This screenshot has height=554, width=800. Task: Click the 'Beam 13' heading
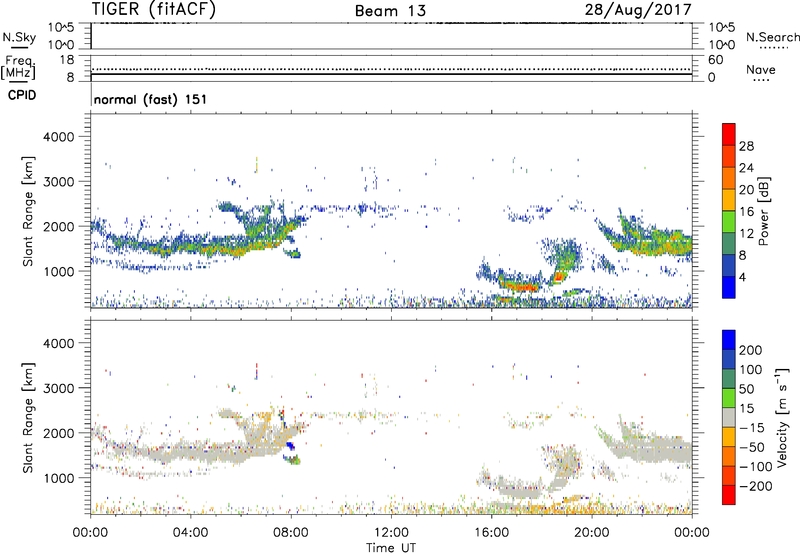click(390, 11)
